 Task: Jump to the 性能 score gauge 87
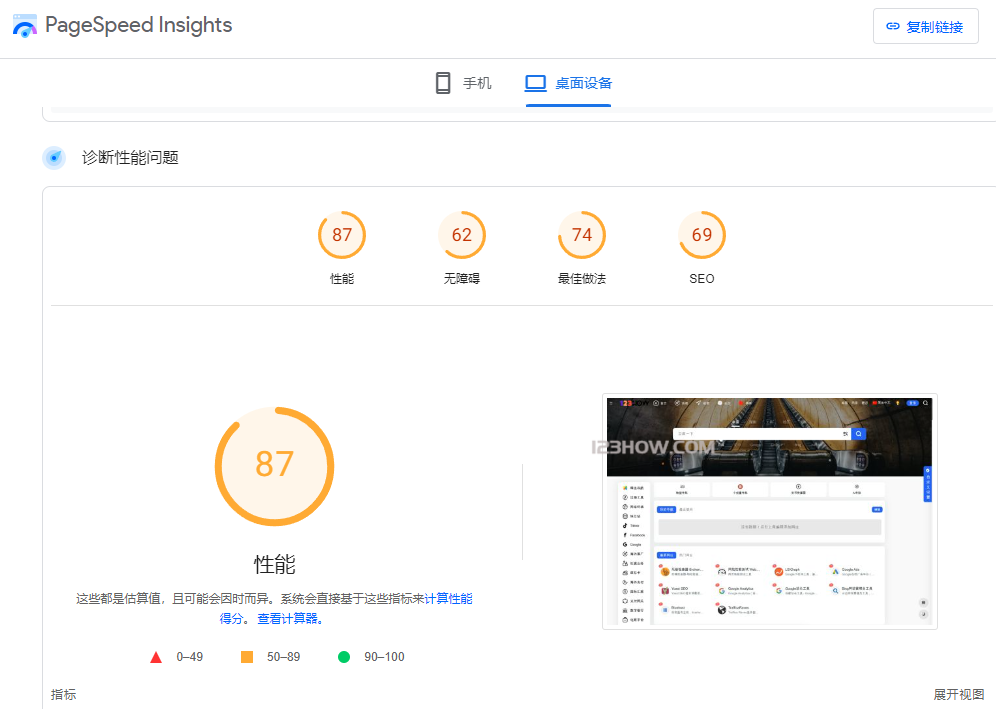tap(342, 236)
